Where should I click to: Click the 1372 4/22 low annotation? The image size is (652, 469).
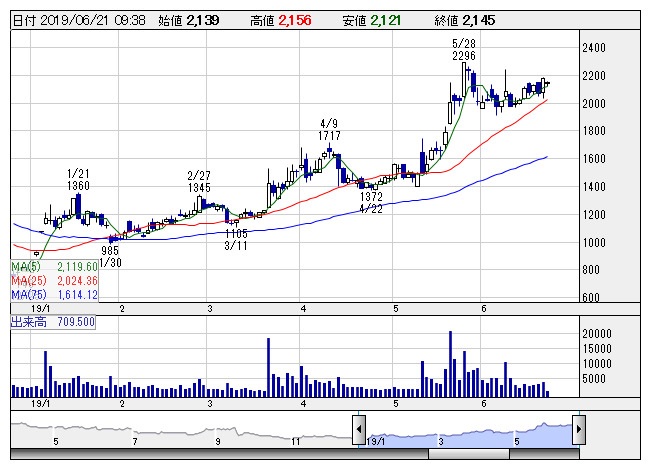[371, 203]
